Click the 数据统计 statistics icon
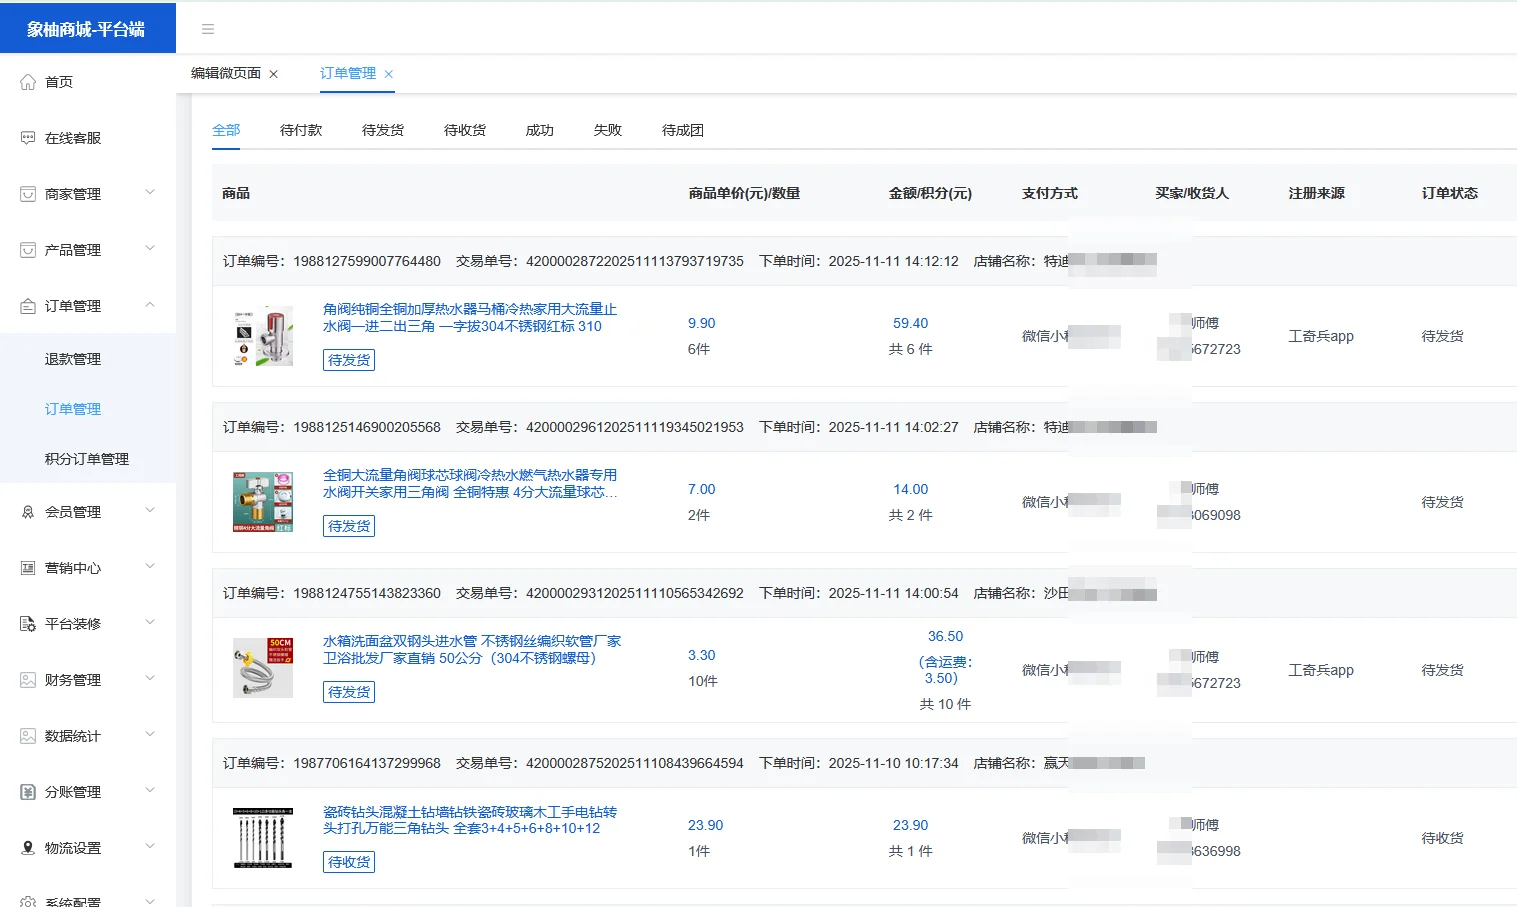Image resolution: width=1517 pixels, height=907 pixels. 29,735
